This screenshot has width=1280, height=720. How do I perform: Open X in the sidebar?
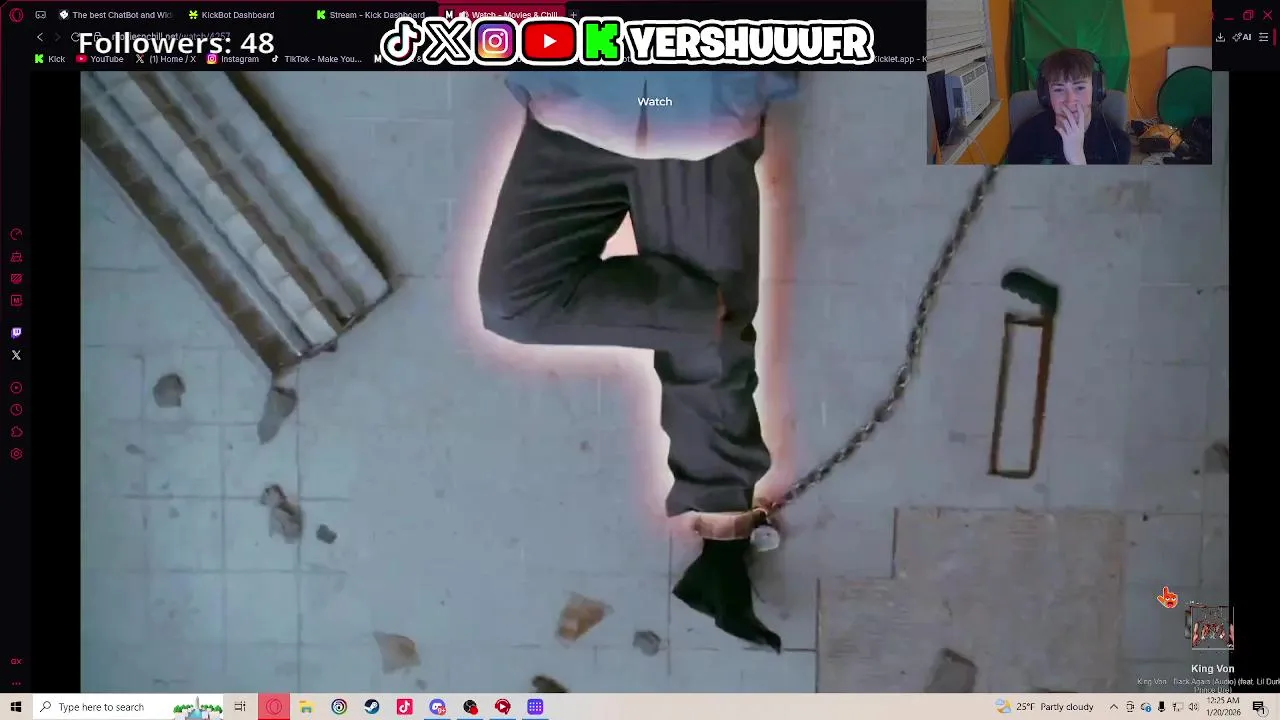click(16, 355)
